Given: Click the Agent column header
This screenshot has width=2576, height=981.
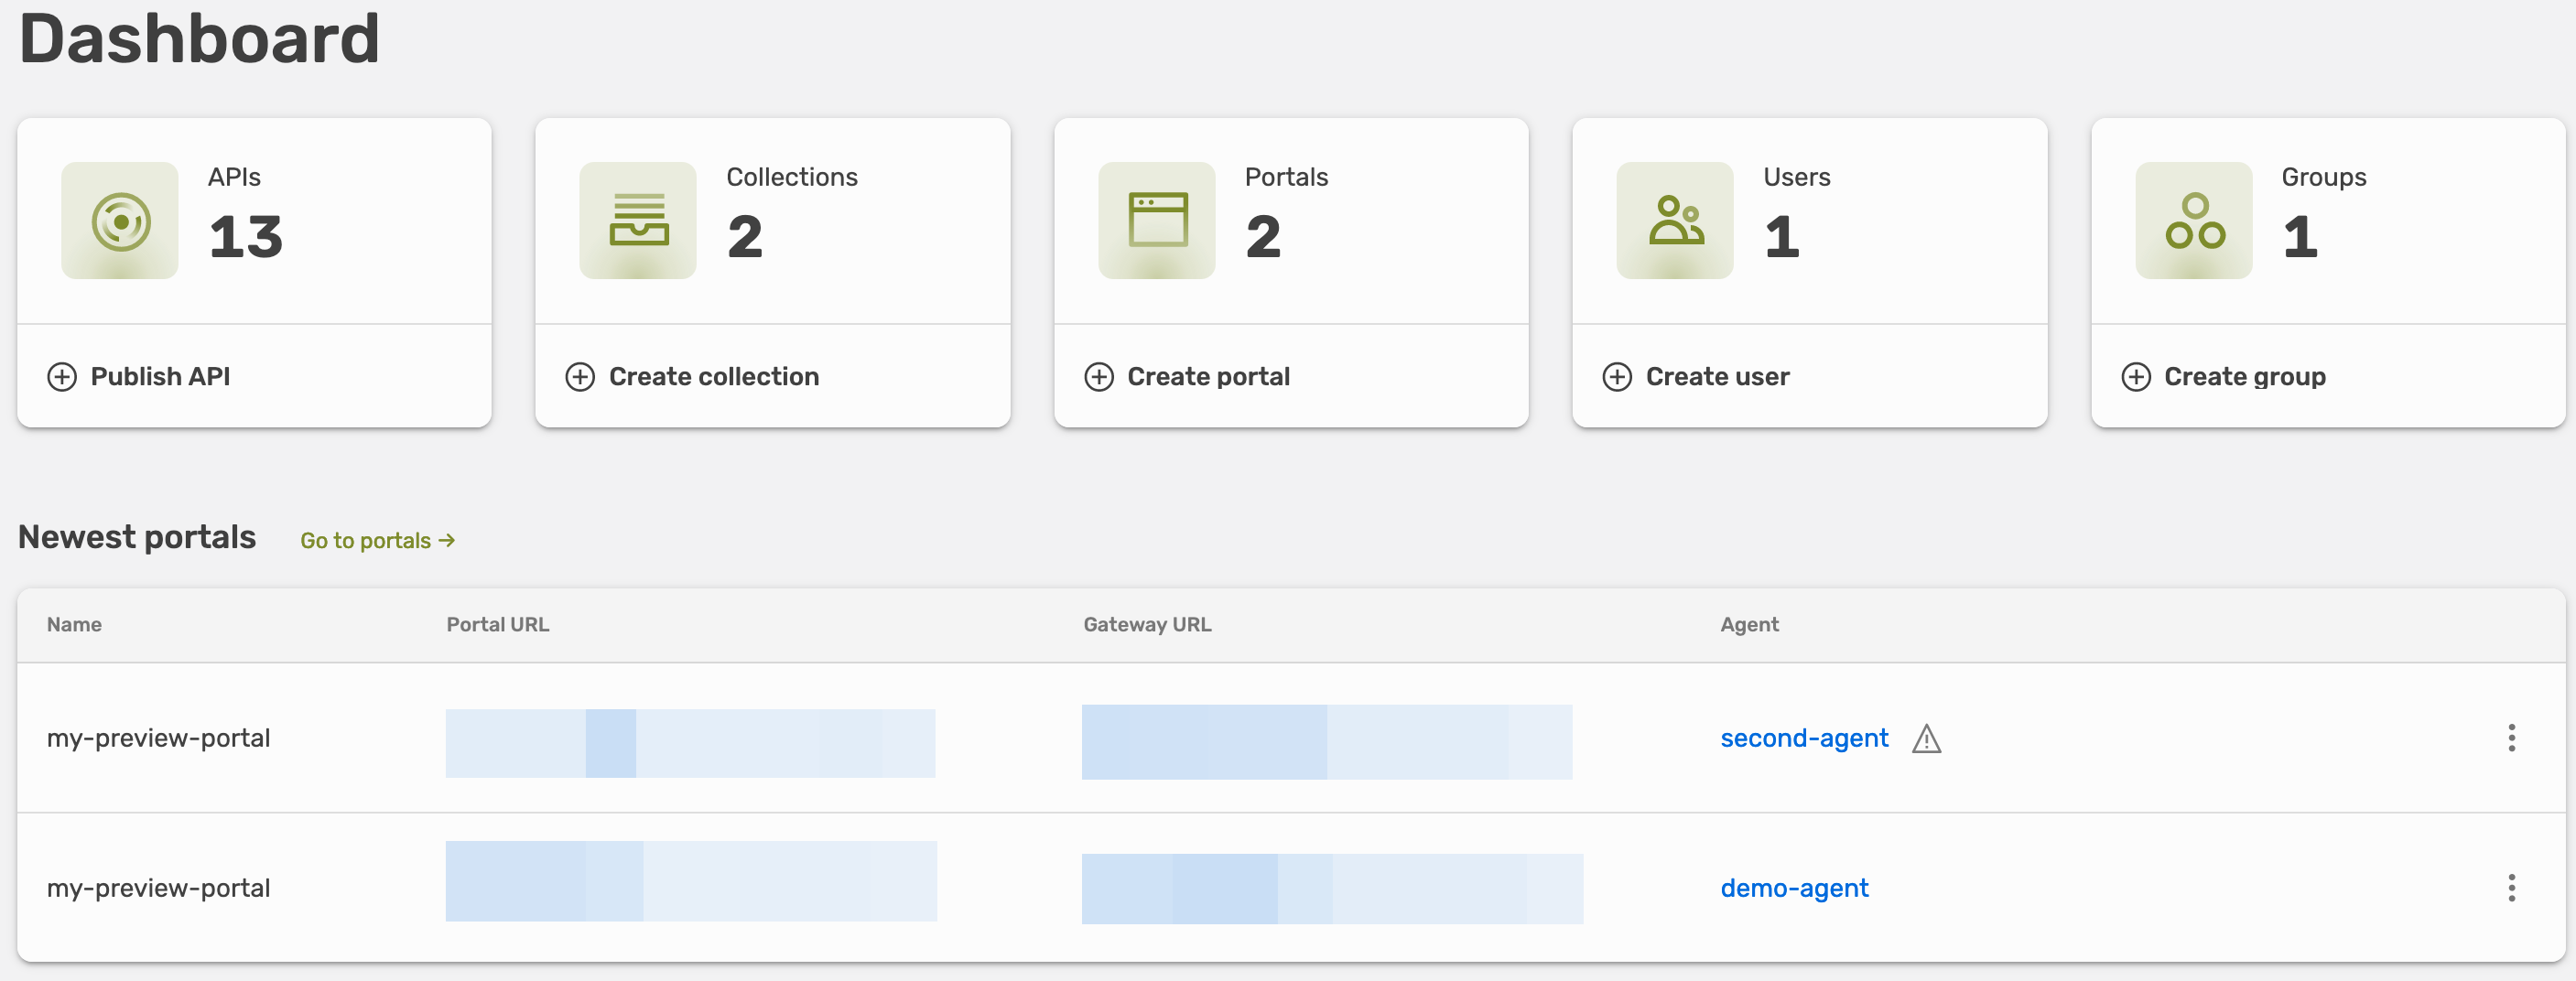Looking at the screenshot, I should click(x=1749, y=625).
